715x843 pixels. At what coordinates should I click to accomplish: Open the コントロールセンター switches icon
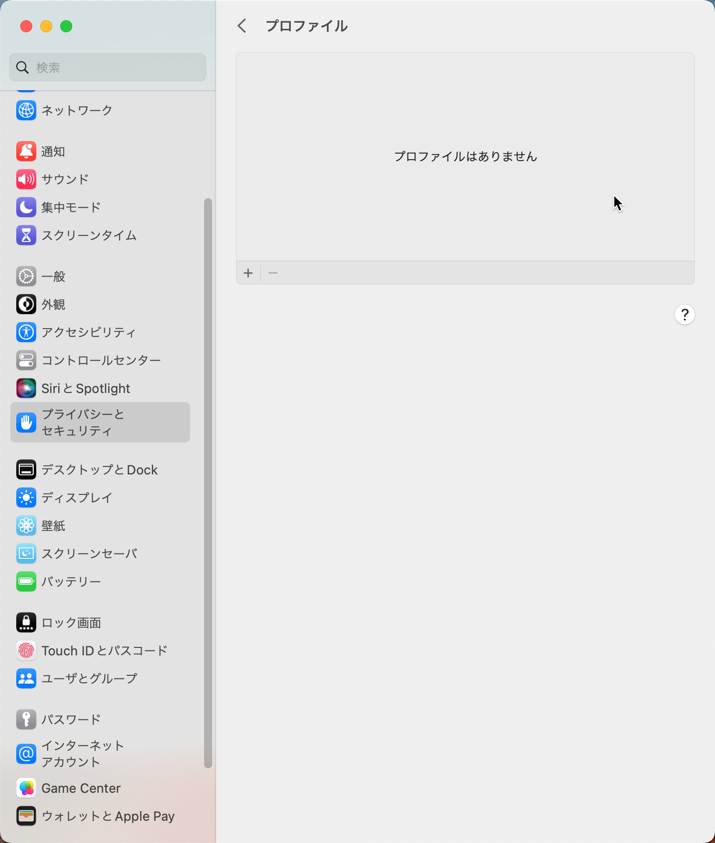[26, 360]
